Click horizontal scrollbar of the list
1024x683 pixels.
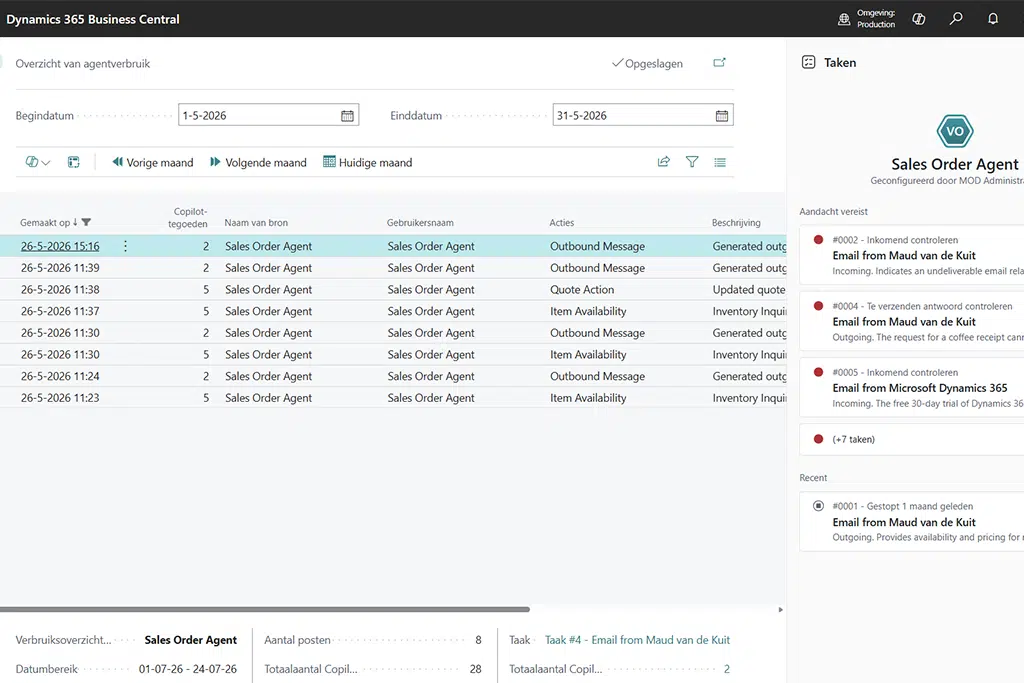click(264, 609)
